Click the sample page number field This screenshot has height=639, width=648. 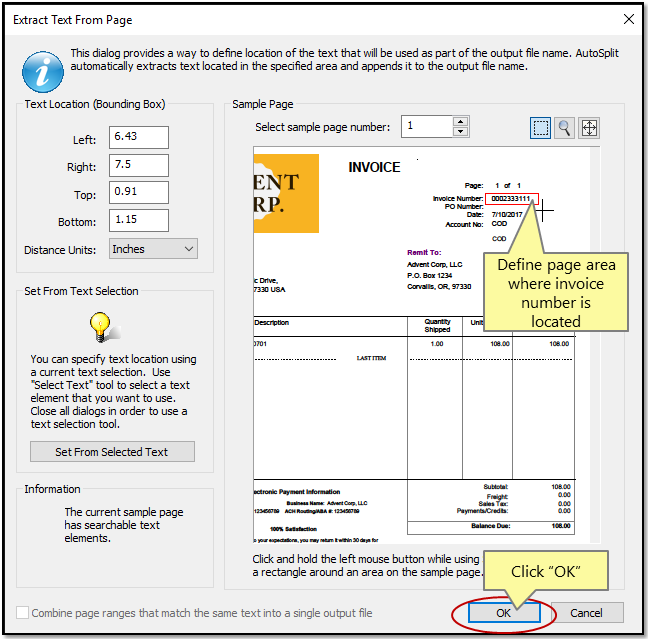pos(427,126)
